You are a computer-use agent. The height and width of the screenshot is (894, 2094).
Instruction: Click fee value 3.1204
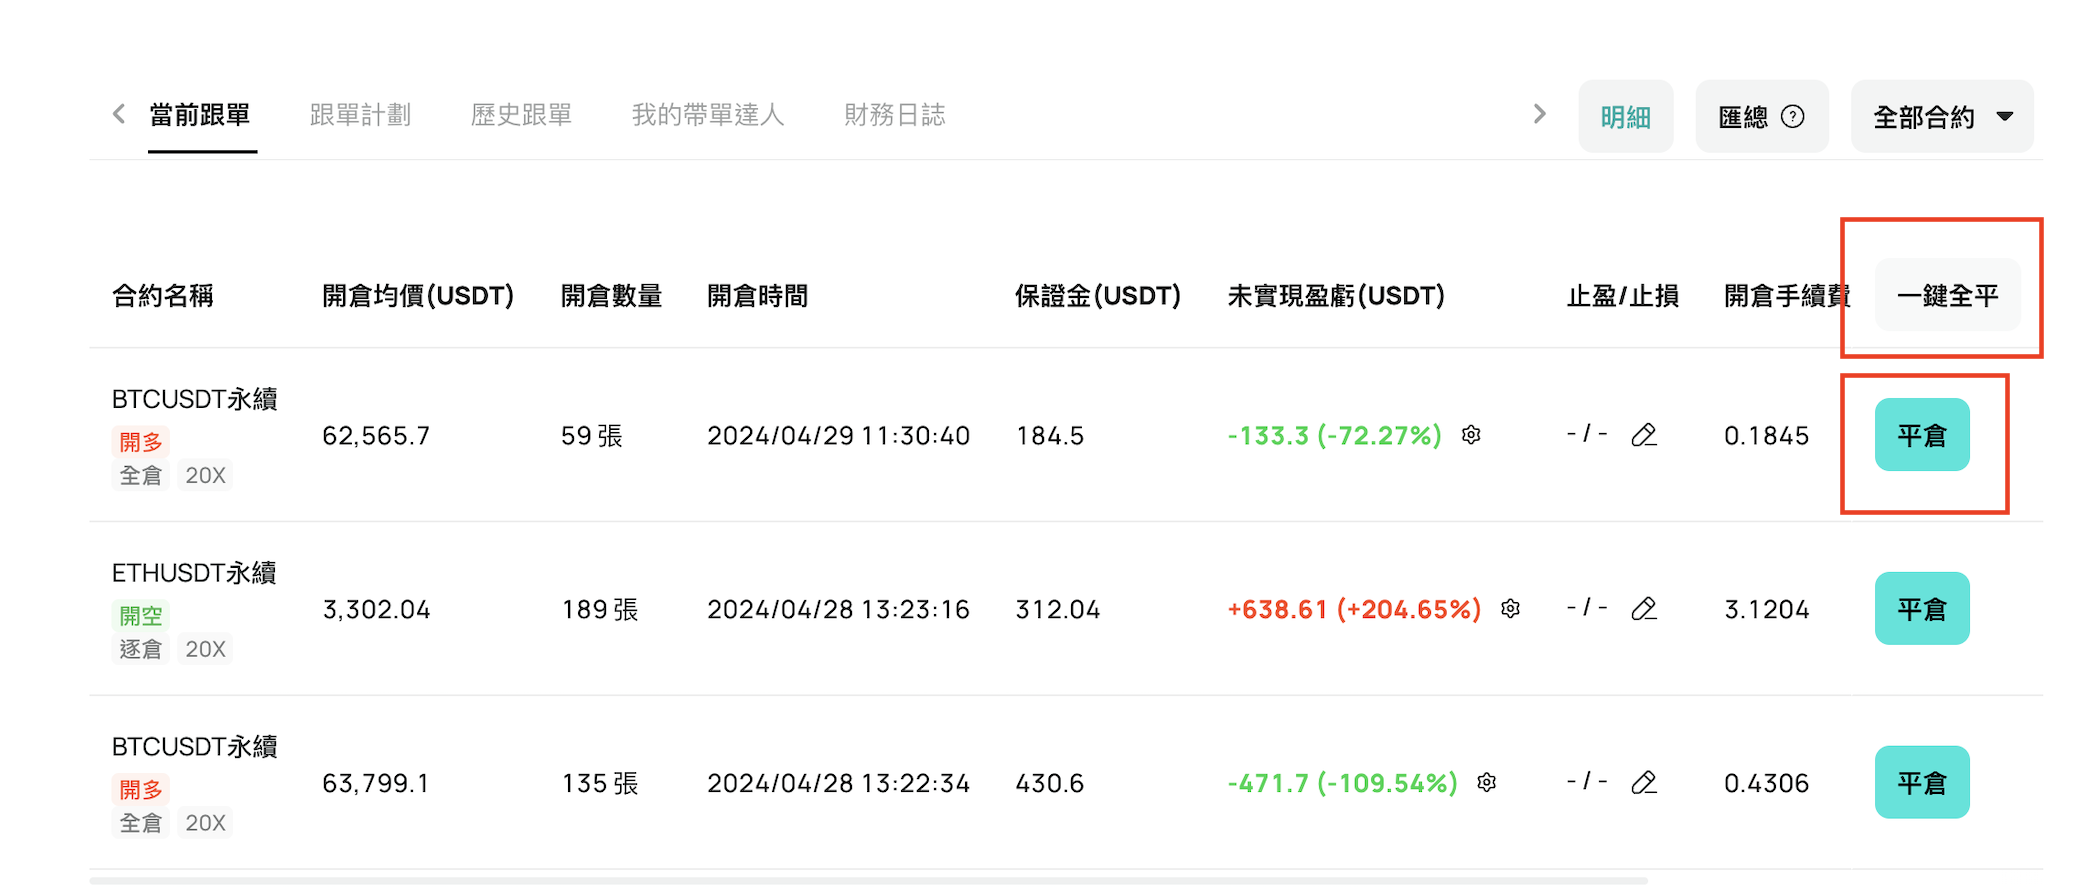(x=1767, y=609)
